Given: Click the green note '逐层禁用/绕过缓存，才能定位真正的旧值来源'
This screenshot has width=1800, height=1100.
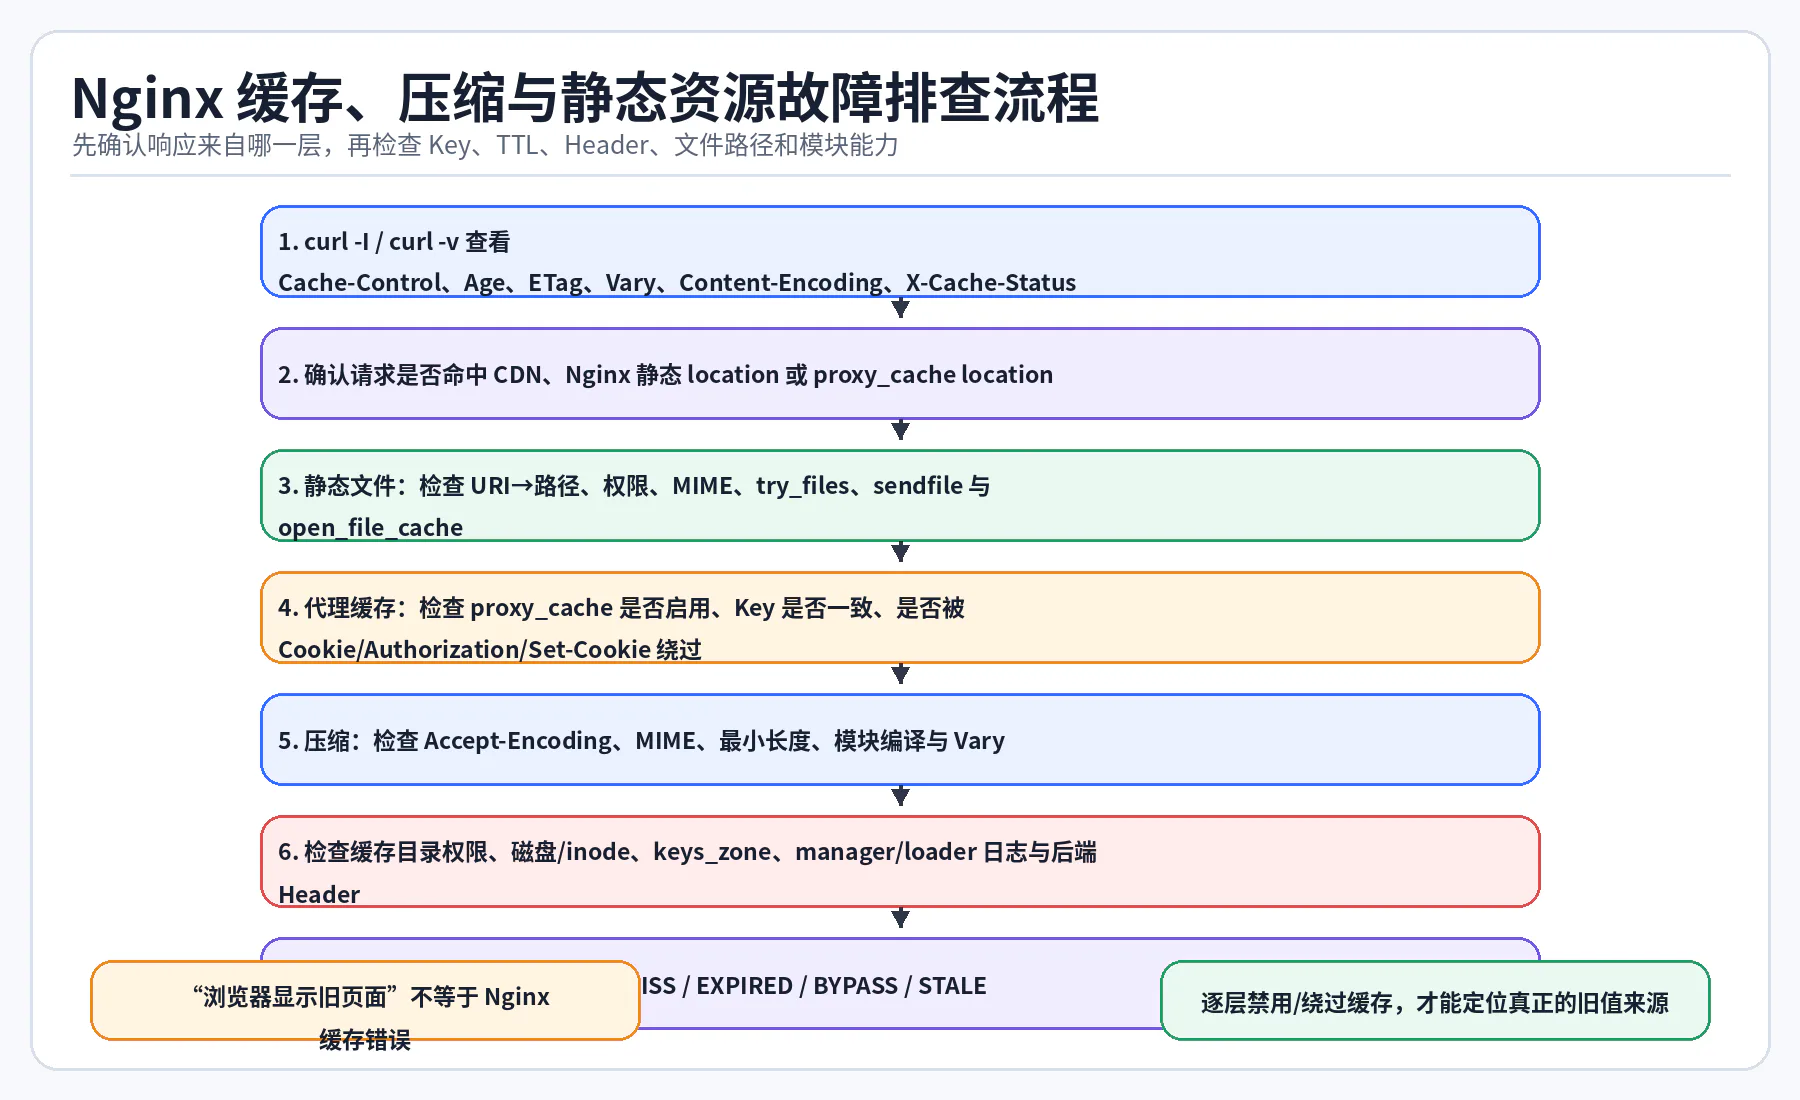Looking at the screenshot, I should pos(1435,1001).
